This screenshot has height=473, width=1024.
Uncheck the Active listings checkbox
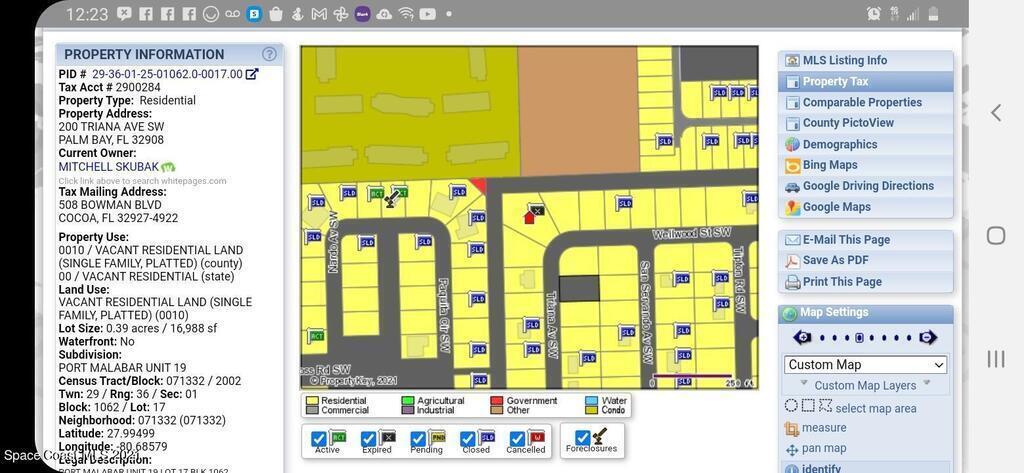click(319, 439)
